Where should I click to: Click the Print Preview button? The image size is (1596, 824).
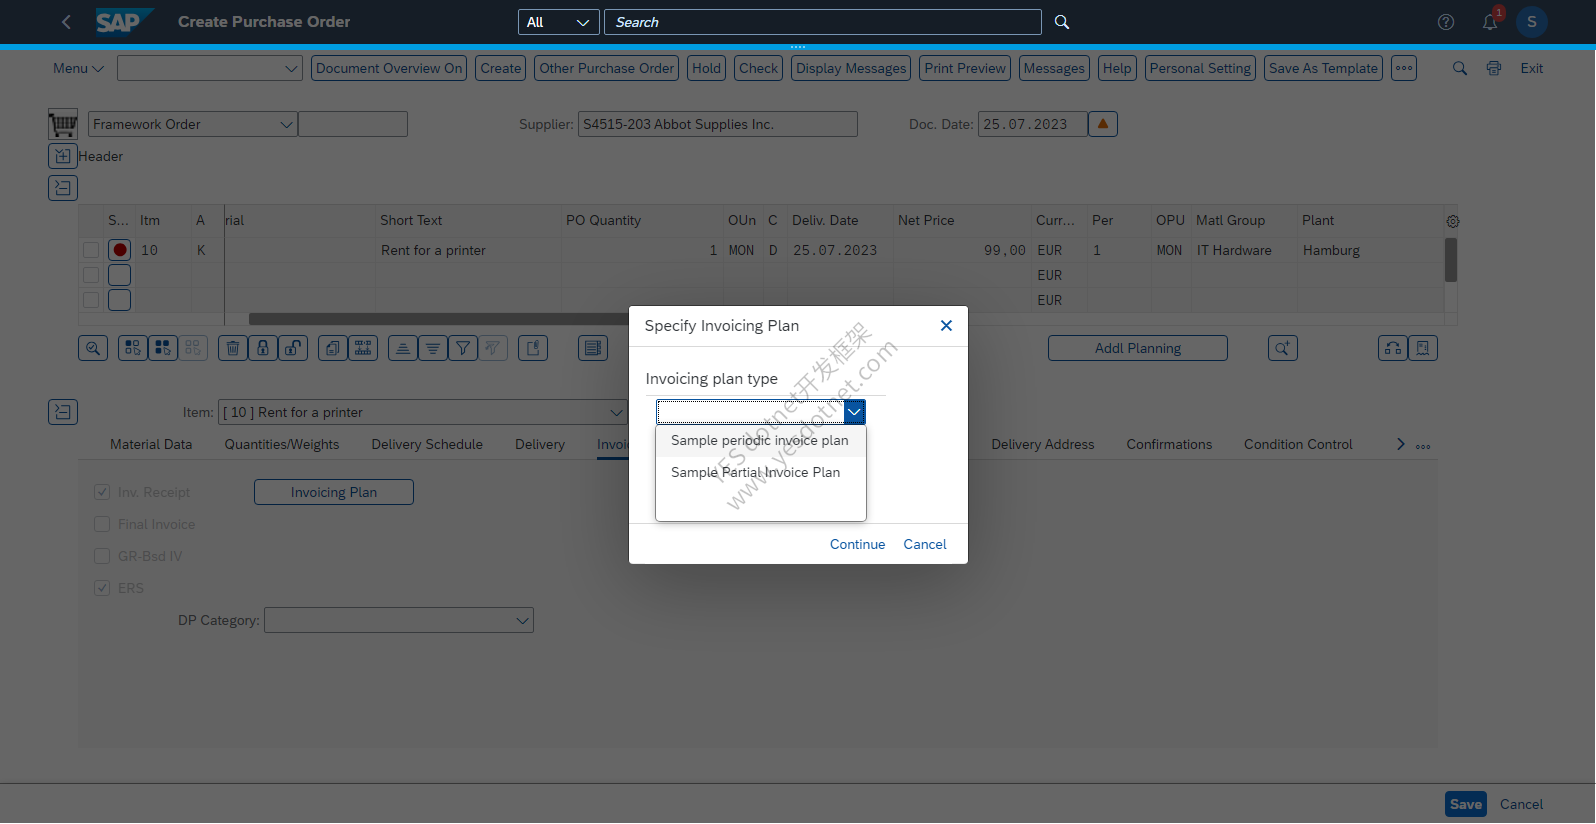point(965,68)
